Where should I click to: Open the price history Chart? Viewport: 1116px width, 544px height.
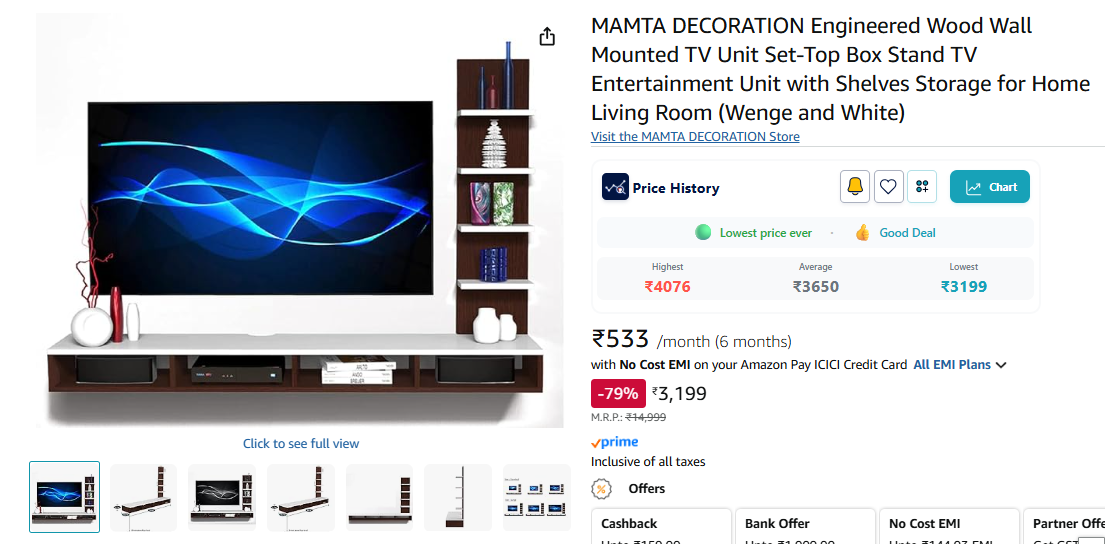(989, 187)
